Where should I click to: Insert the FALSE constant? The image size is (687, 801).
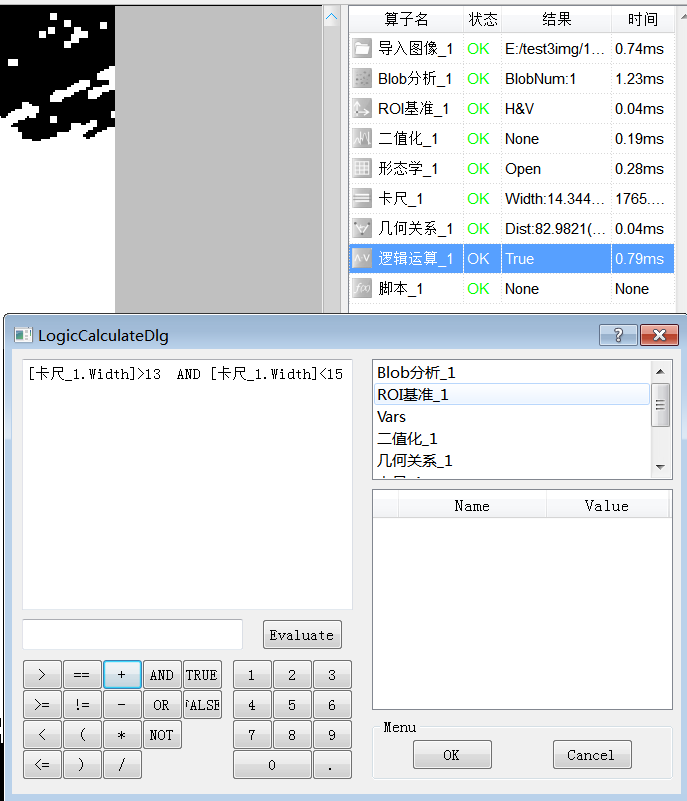pos(202,705)
